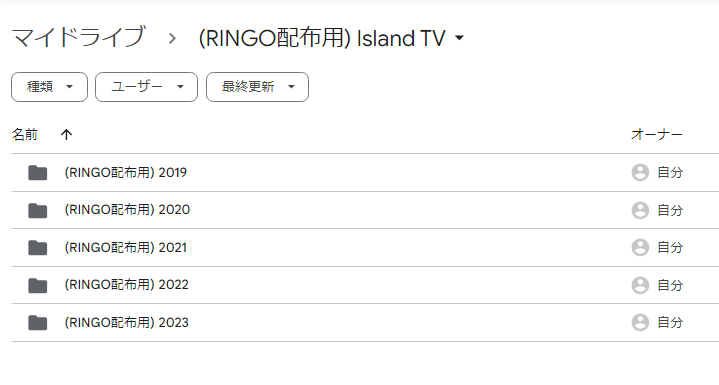719x385 pixels.
Task: Open the 種類 filter dropdown
Action: [x=50, y=87]
